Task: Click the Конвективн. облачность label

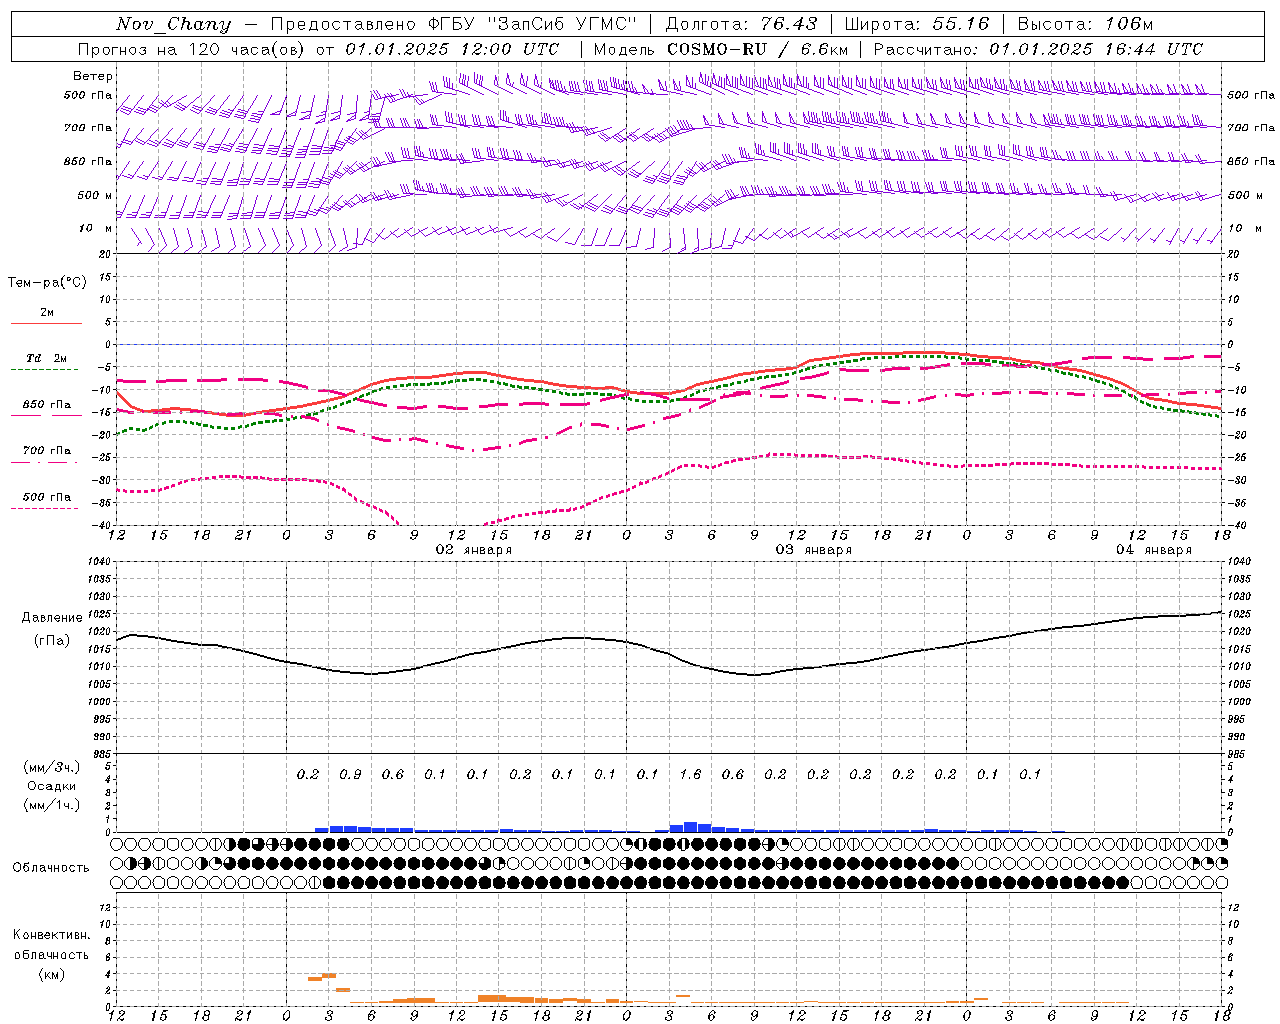Action: [x=51, y=945]
